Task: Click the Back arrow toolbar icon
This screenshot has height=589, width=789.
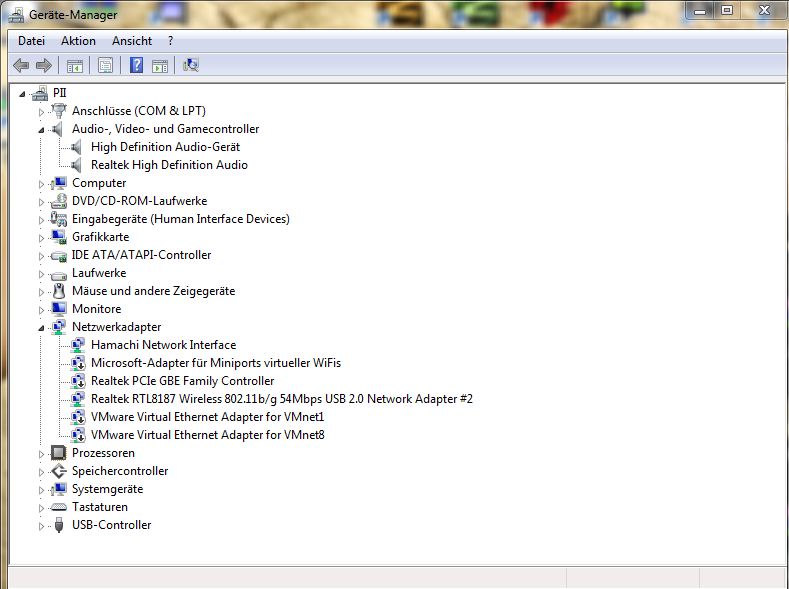Action: (21, 65)
